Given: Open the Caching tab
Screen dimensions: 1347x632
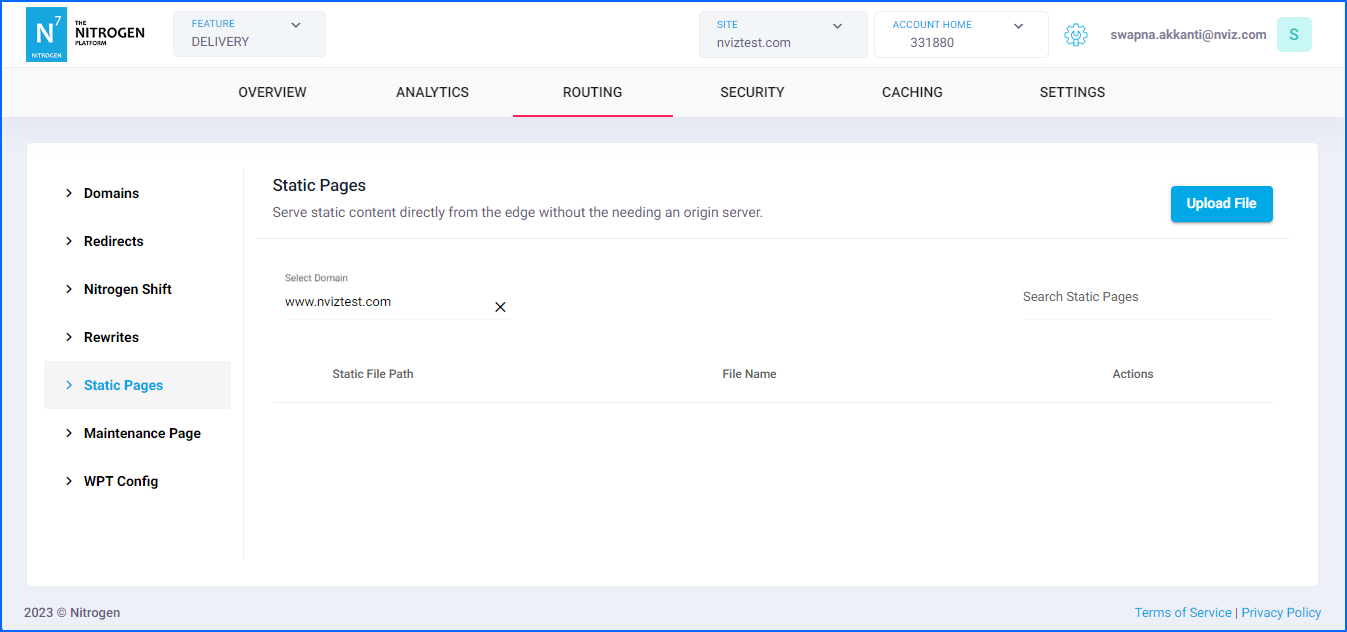Looking at the screenshot, I should [912, 92].
